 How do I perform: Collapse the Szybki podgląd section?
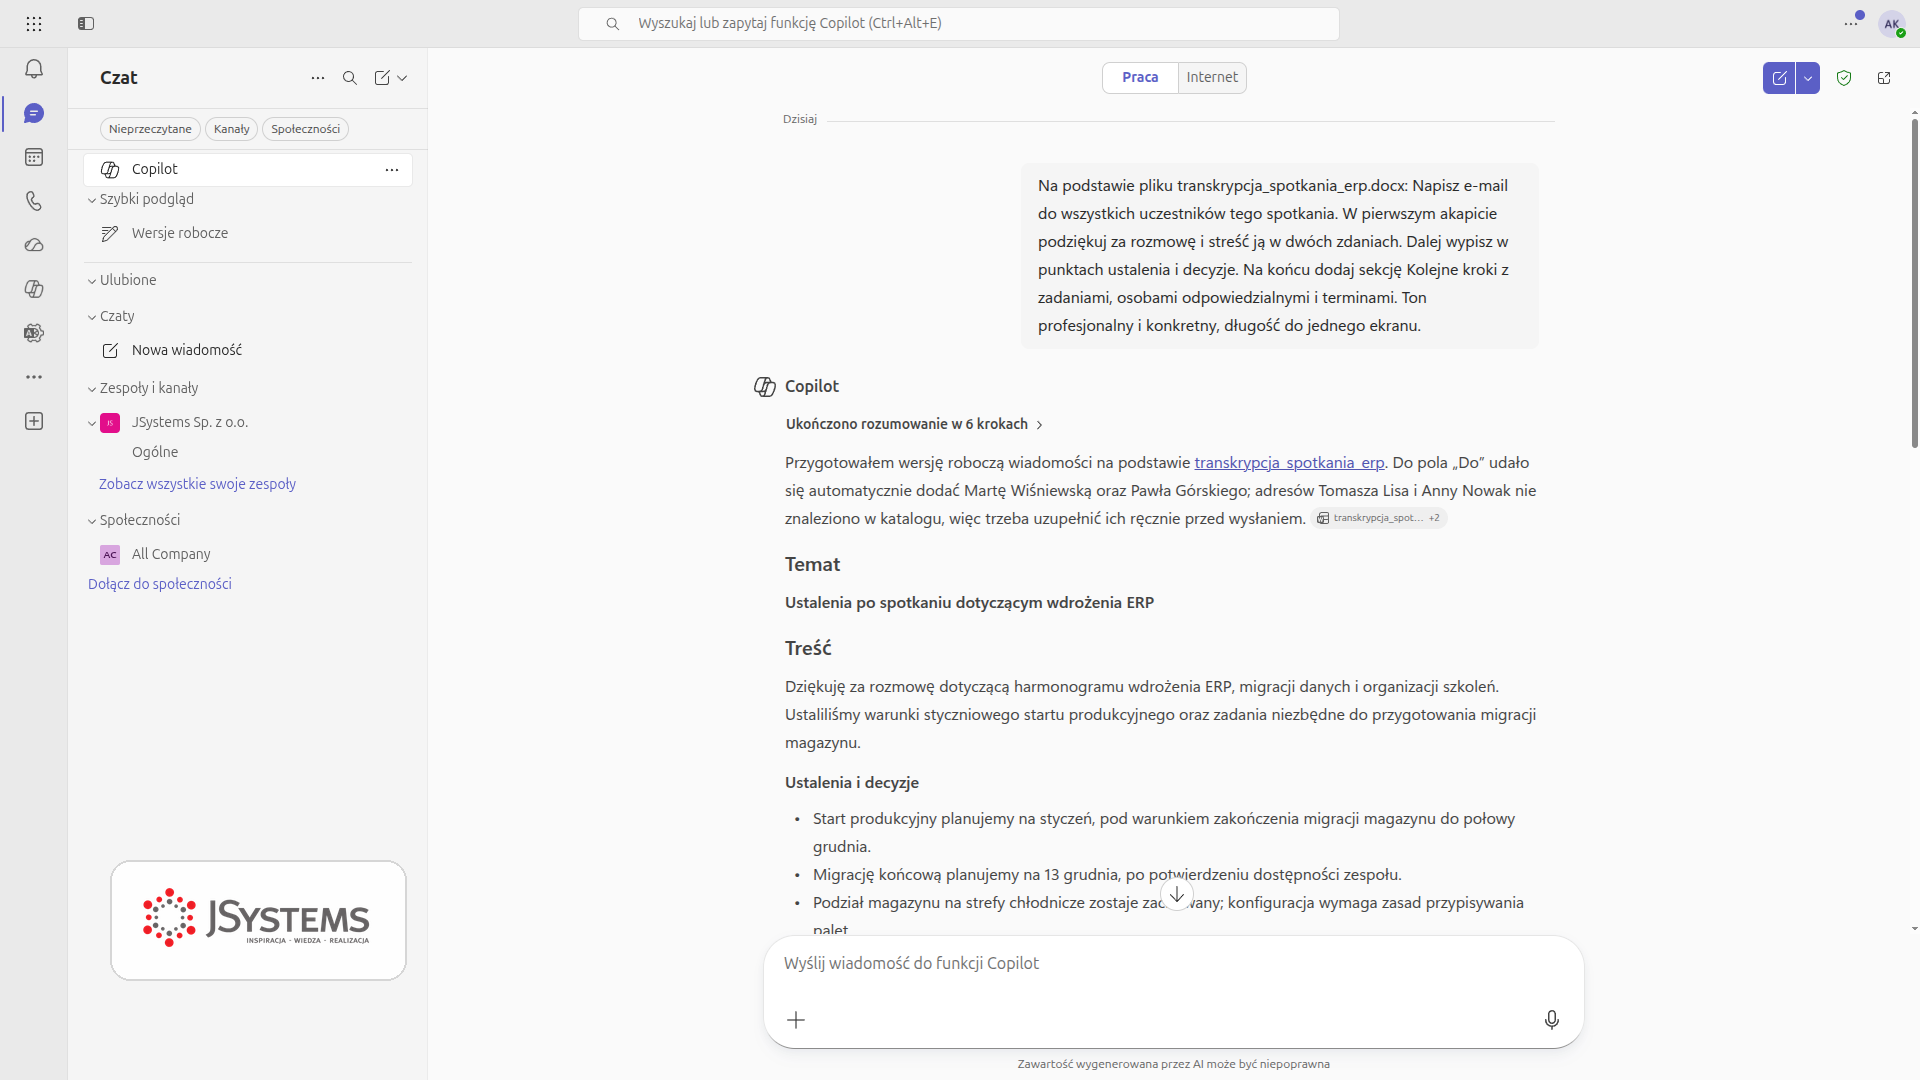click(x=92, y=200)
